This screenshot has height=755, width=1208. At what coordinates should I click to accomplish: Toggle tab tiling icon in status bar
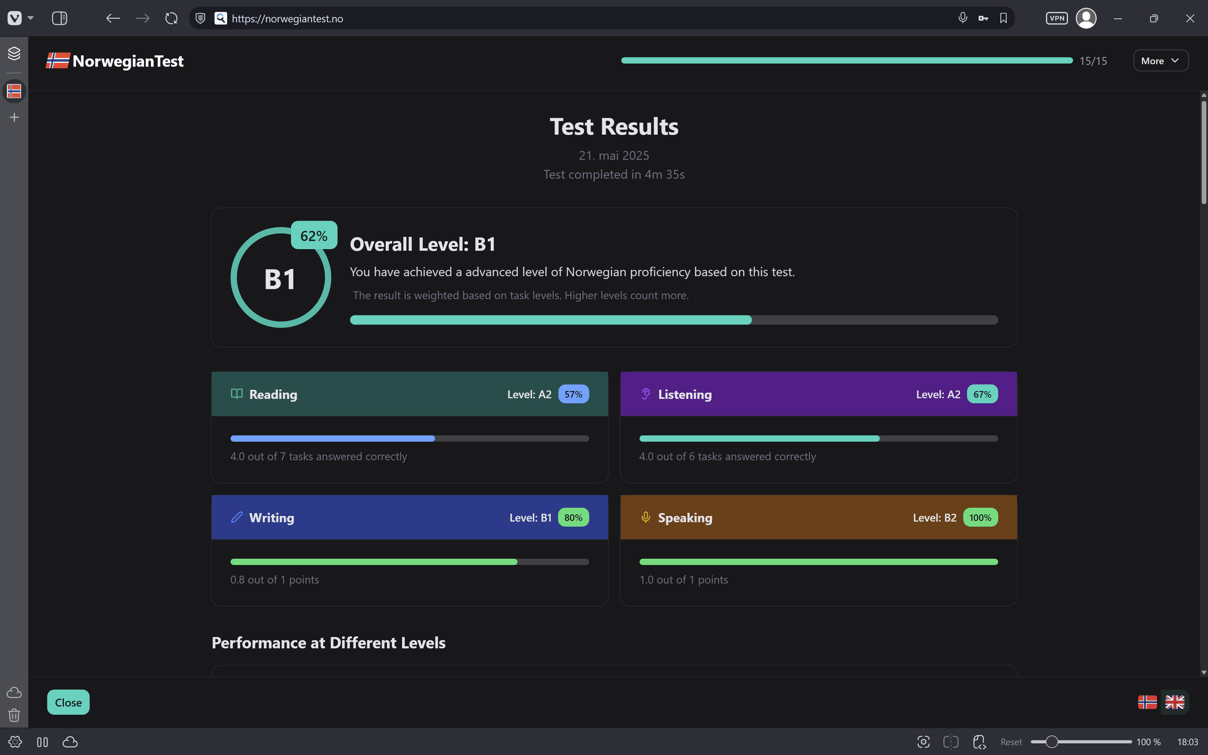tap(42, 742)
